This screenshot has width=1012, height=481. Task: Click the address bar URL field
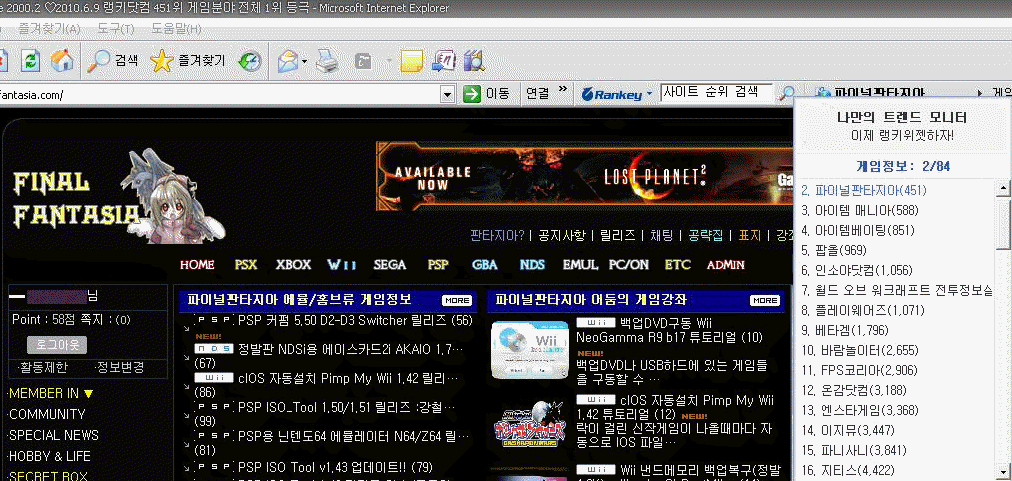[219, 94]
